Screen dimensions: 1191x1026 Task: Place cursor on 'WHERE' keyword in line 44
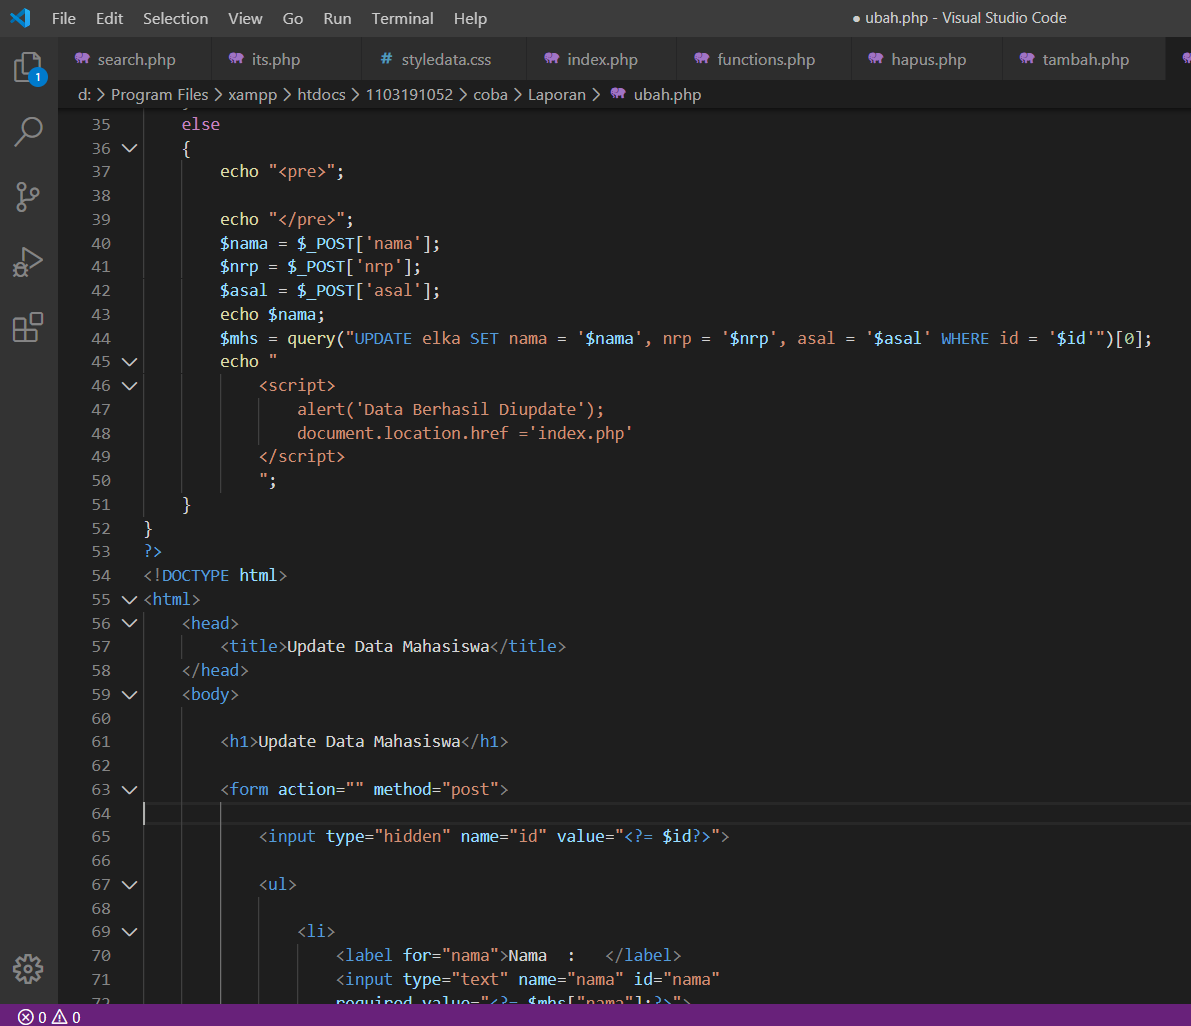(965, 338)
